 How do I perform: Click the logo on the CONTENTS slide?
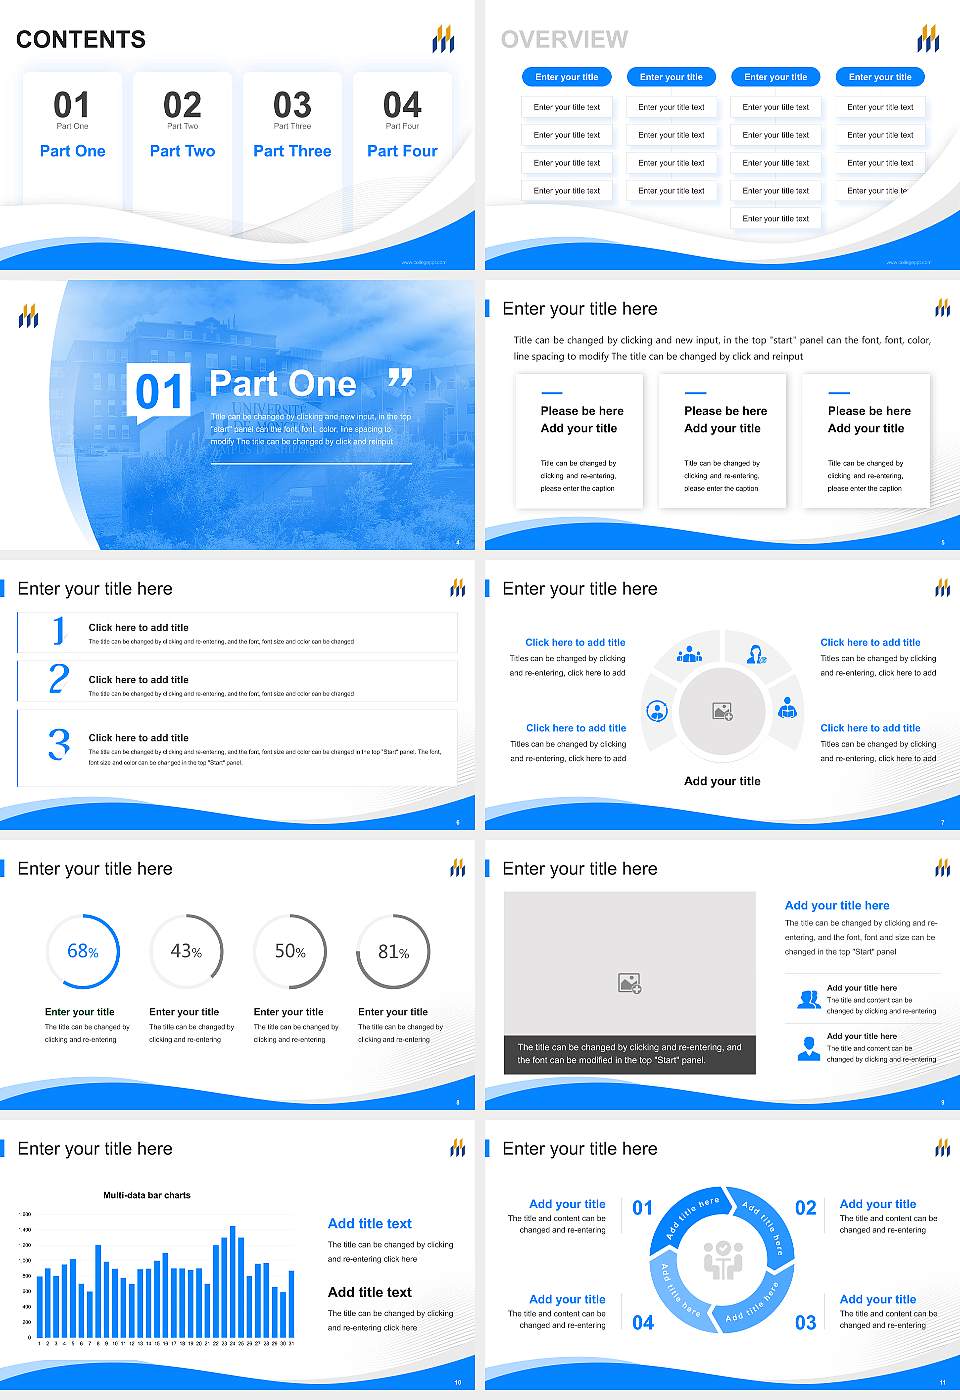pos(443,39)
